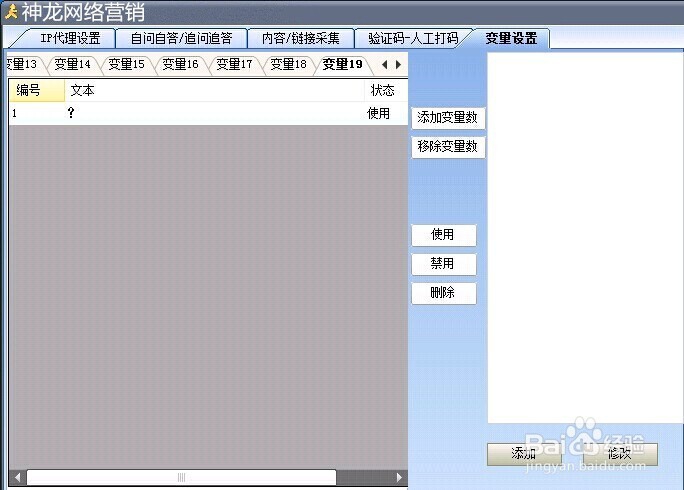Click the 修改 button under text area

(x=620, y=454)
